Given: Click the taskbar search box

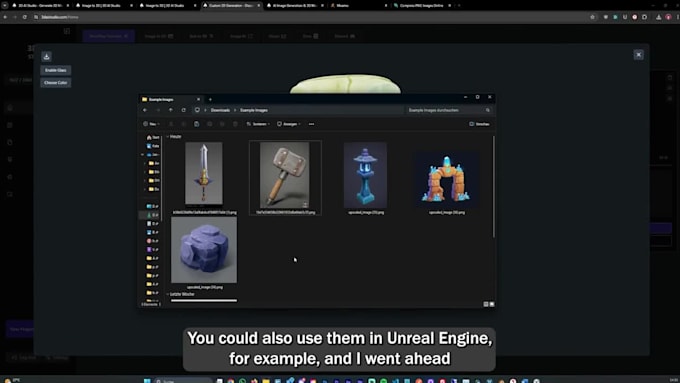Looking at the screenshot, I should coord(183,381).
